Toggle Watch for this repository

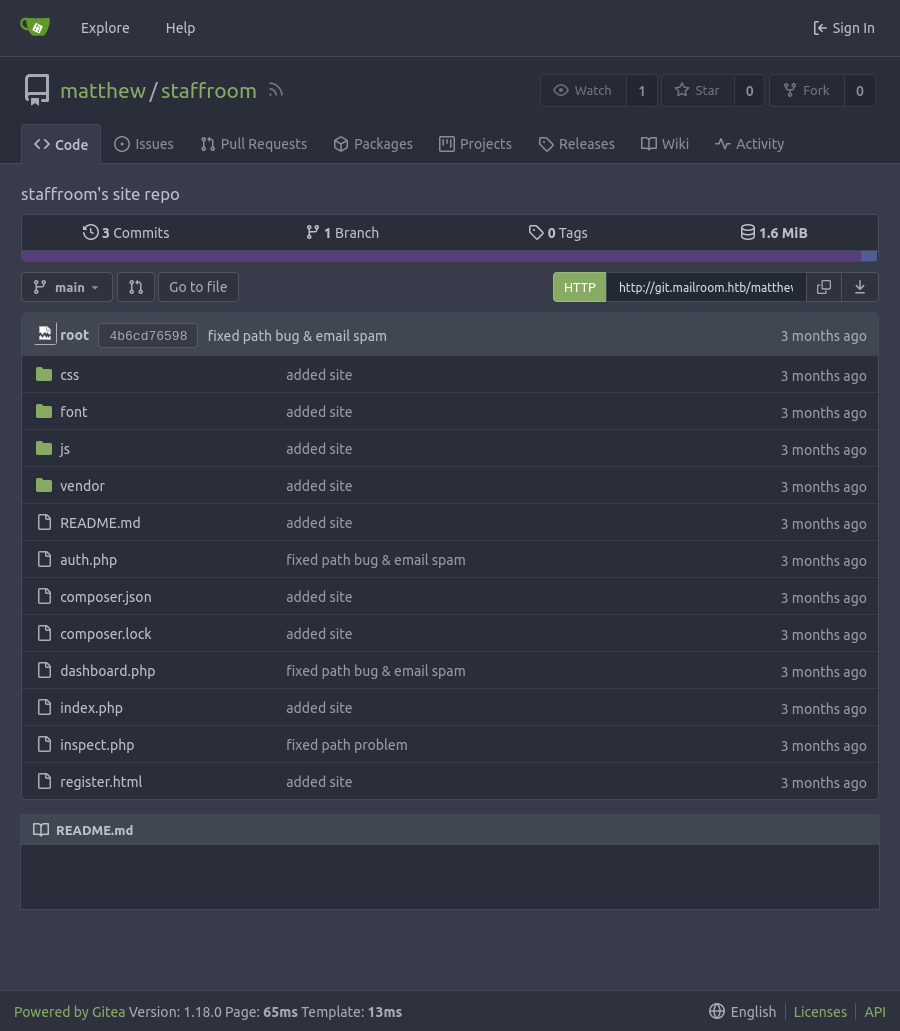click(583, 90)
